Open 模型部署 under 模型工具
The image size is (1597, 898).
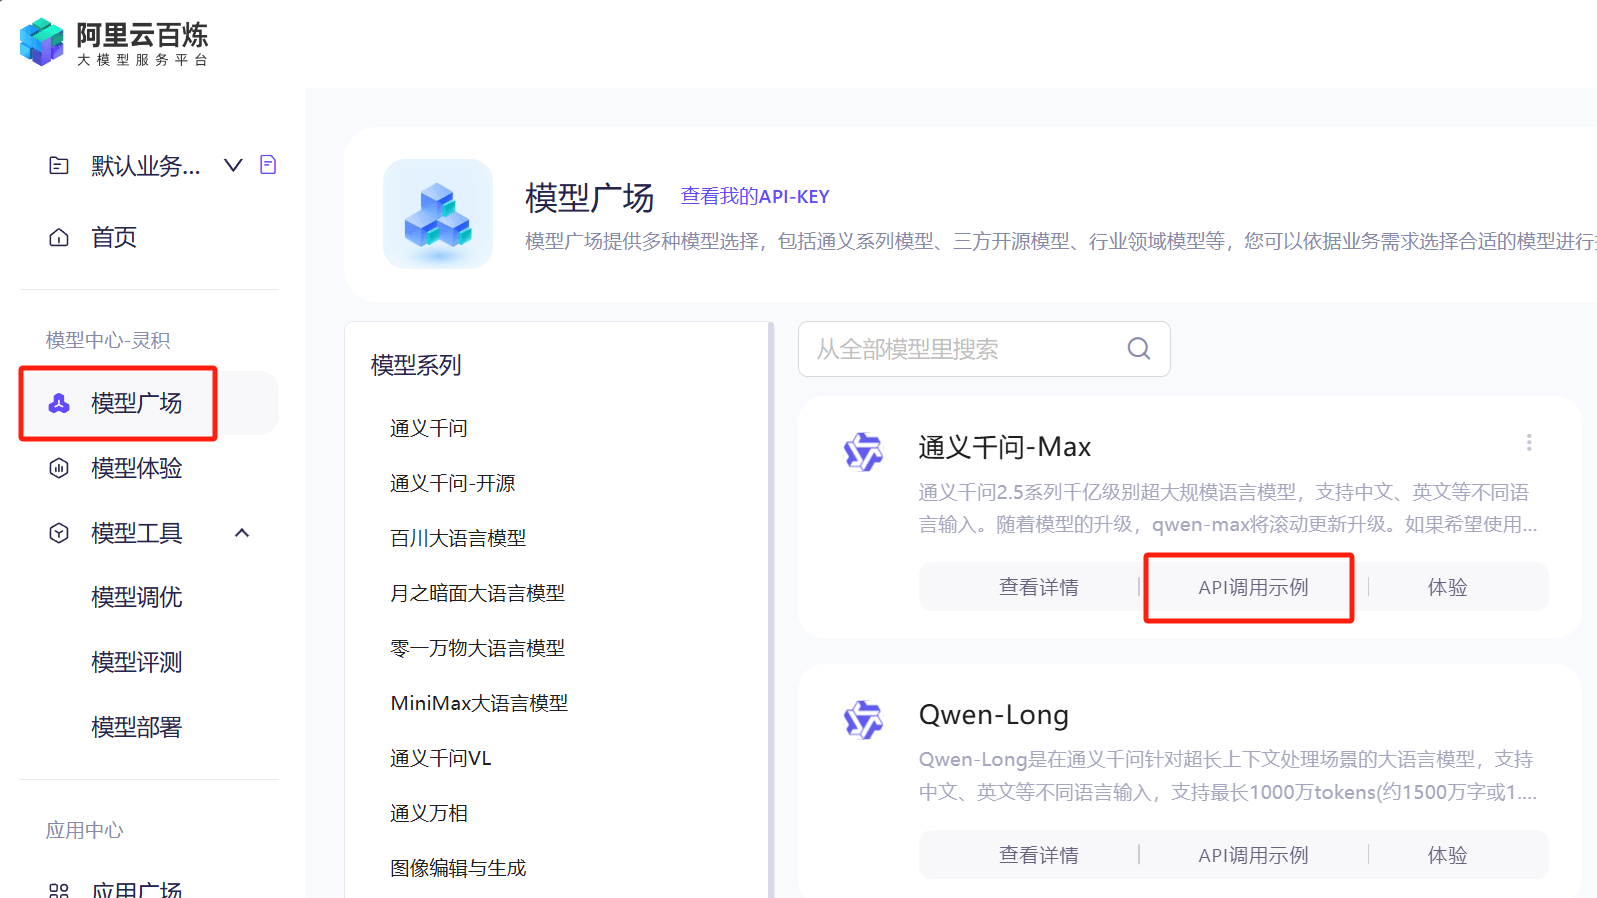pyautogui.click(x=137, y=727)
